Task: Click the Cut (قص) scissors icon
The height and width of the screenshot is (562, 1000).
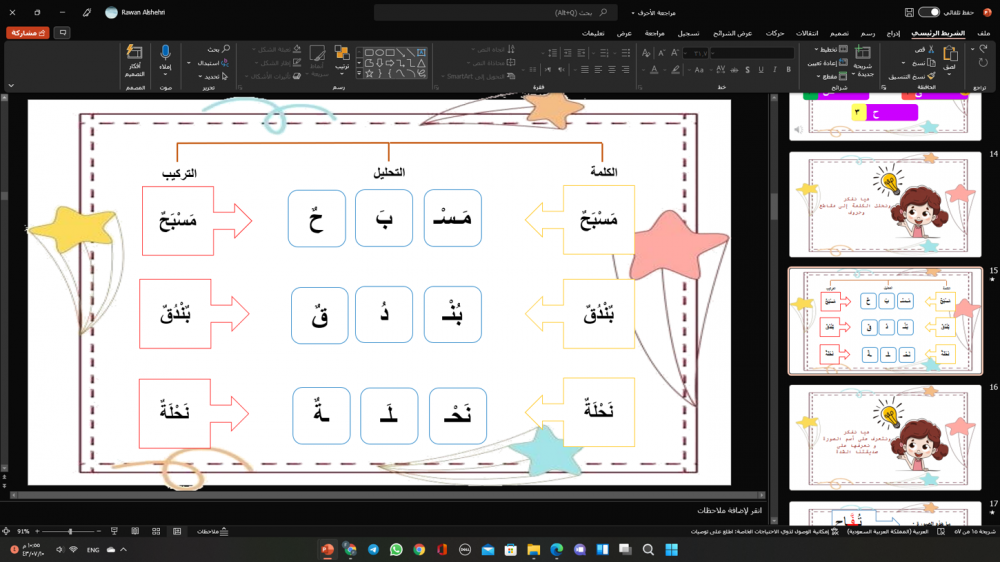Action: [931, 49]
